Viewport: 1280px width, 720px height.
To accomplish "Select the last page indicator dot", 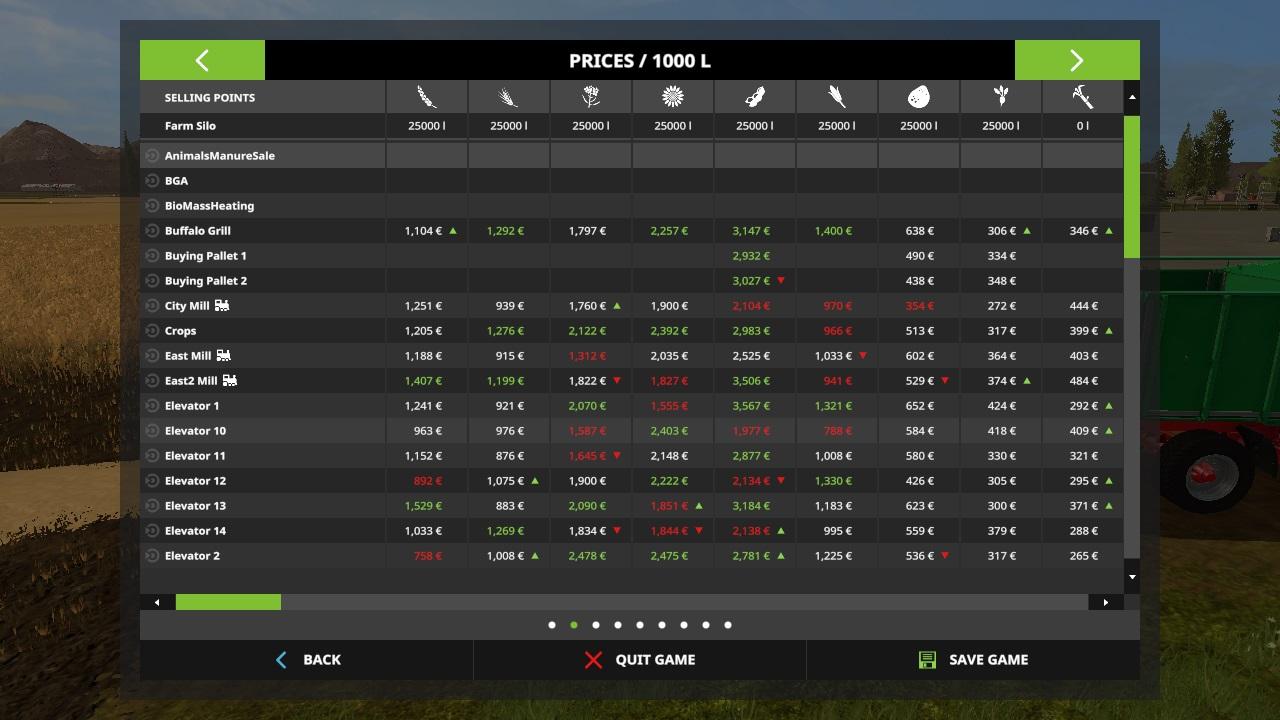I will (x=728, y=625).
